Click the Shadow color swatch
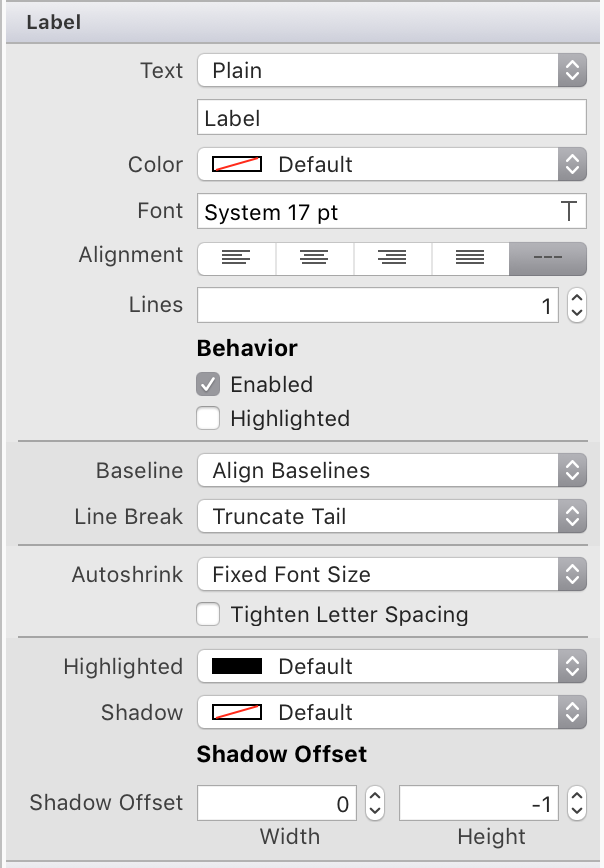The width and height of the screenshot is (604, 868). click(x=238, y=712)
